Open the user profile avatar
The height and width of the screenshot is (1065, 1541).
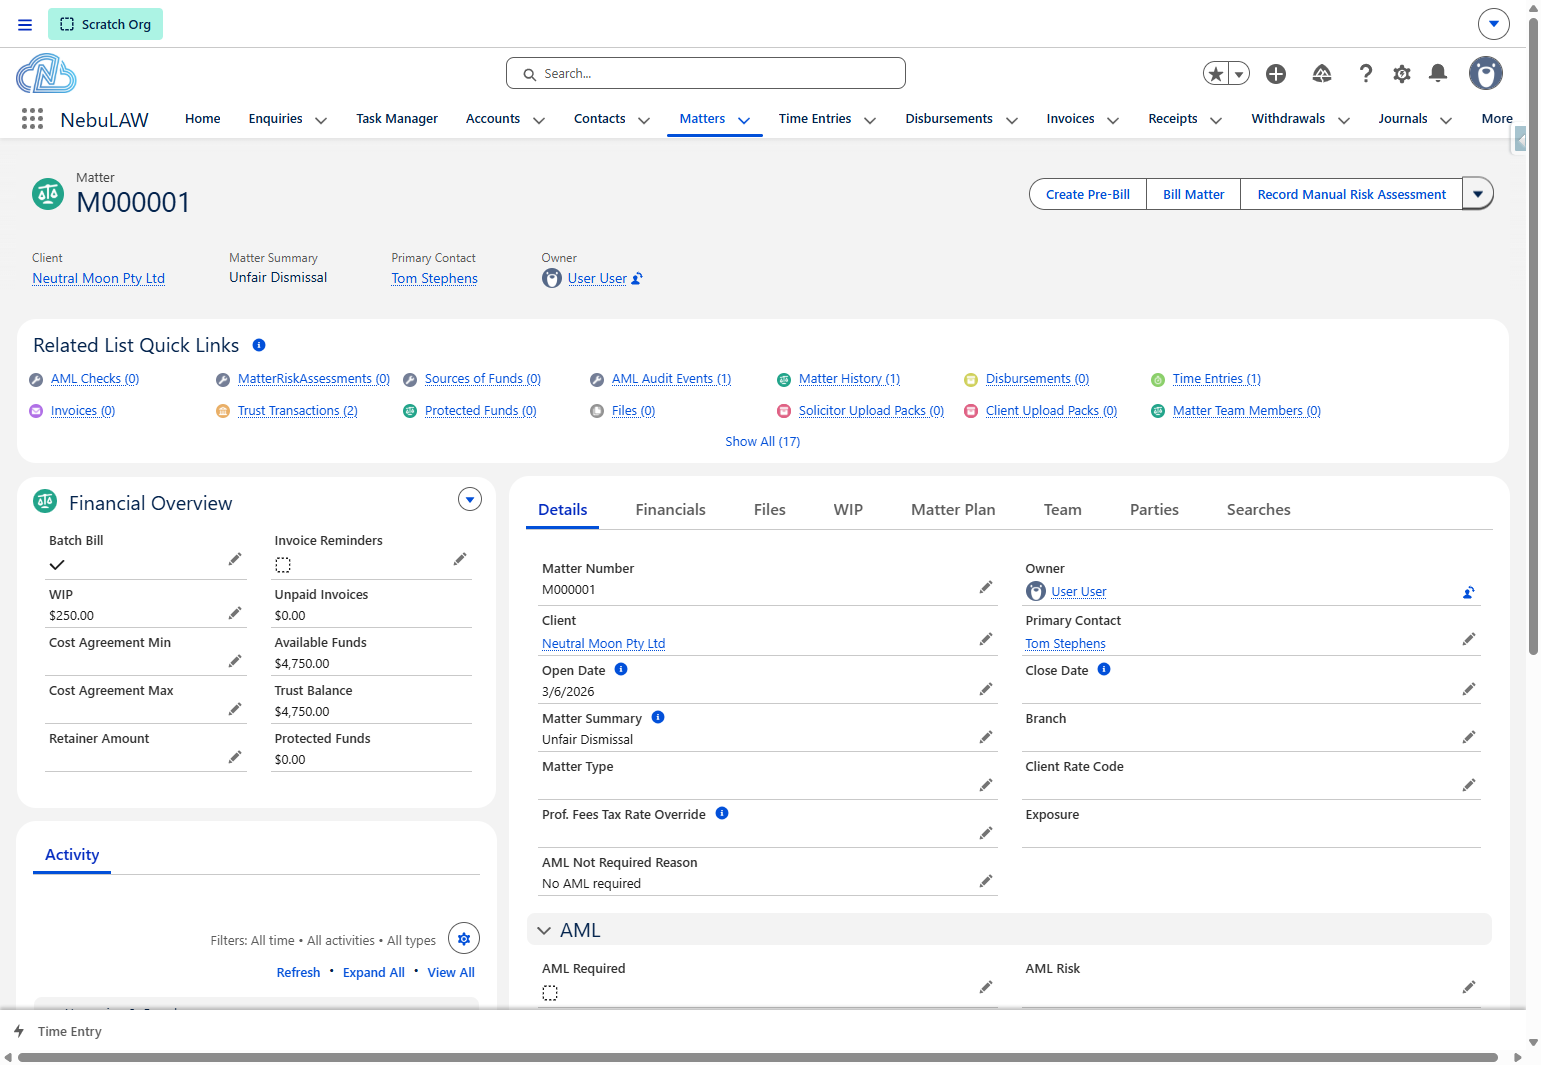coord(1486,73)
